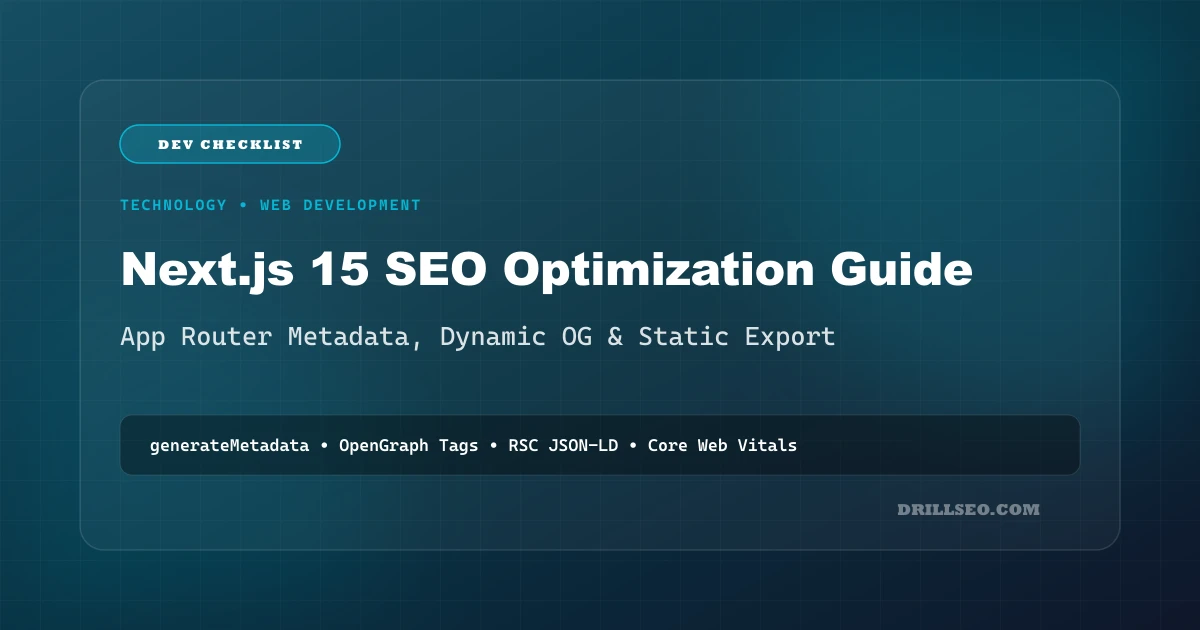
Task: Click the 'Core Web Vitals' keyword
Action: [x=722, y=445]
